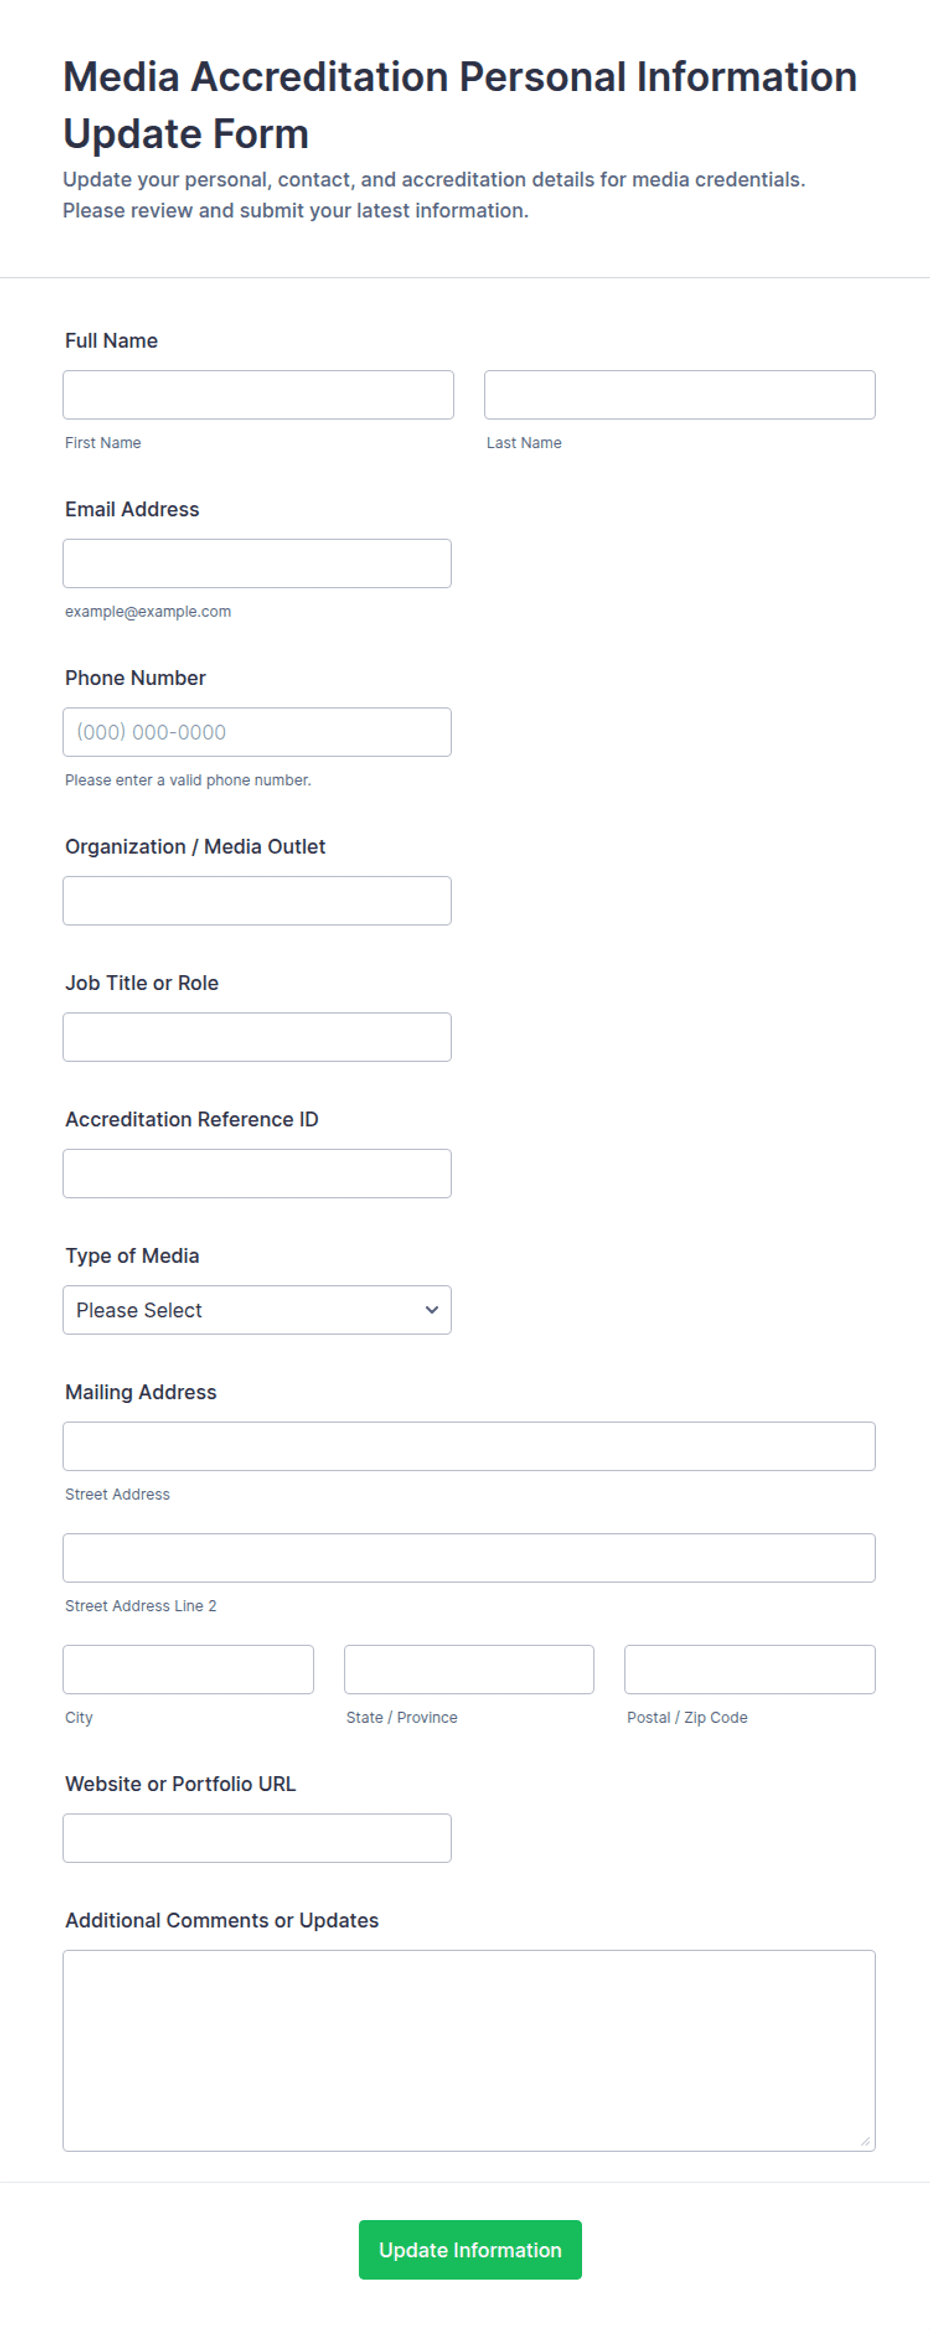930x2329 pixels.
Task: Click the State / Province field
Action: click(469, 1670)
